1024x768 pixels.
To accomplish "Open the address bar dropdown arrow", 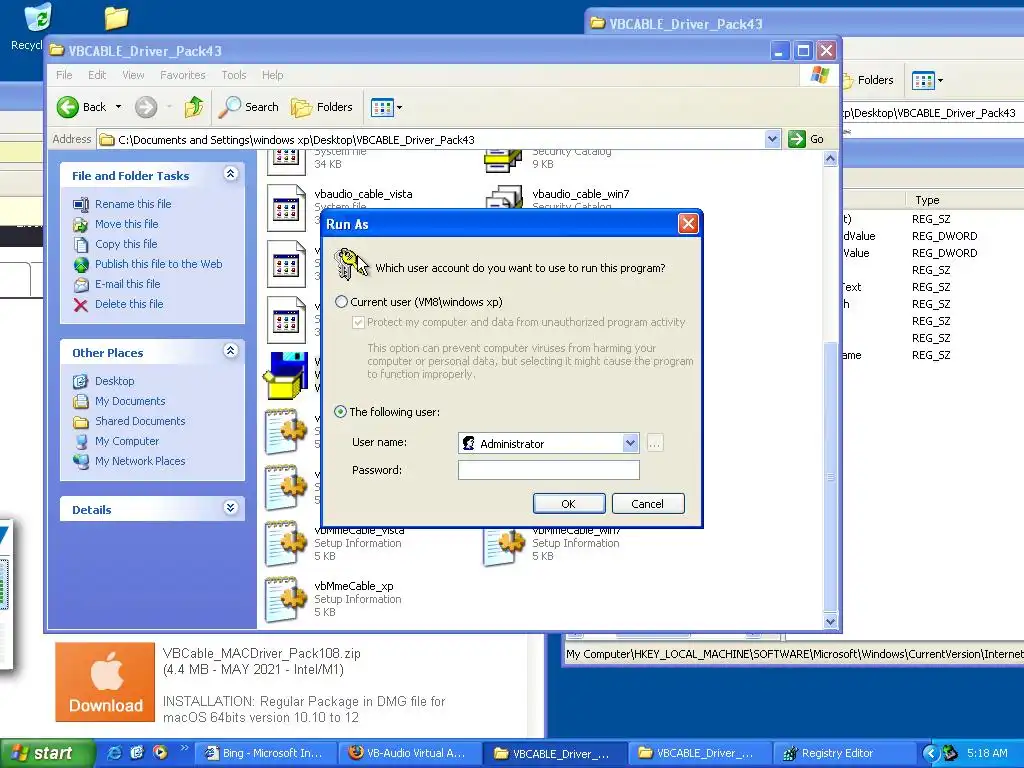I will tap(773, 139).
